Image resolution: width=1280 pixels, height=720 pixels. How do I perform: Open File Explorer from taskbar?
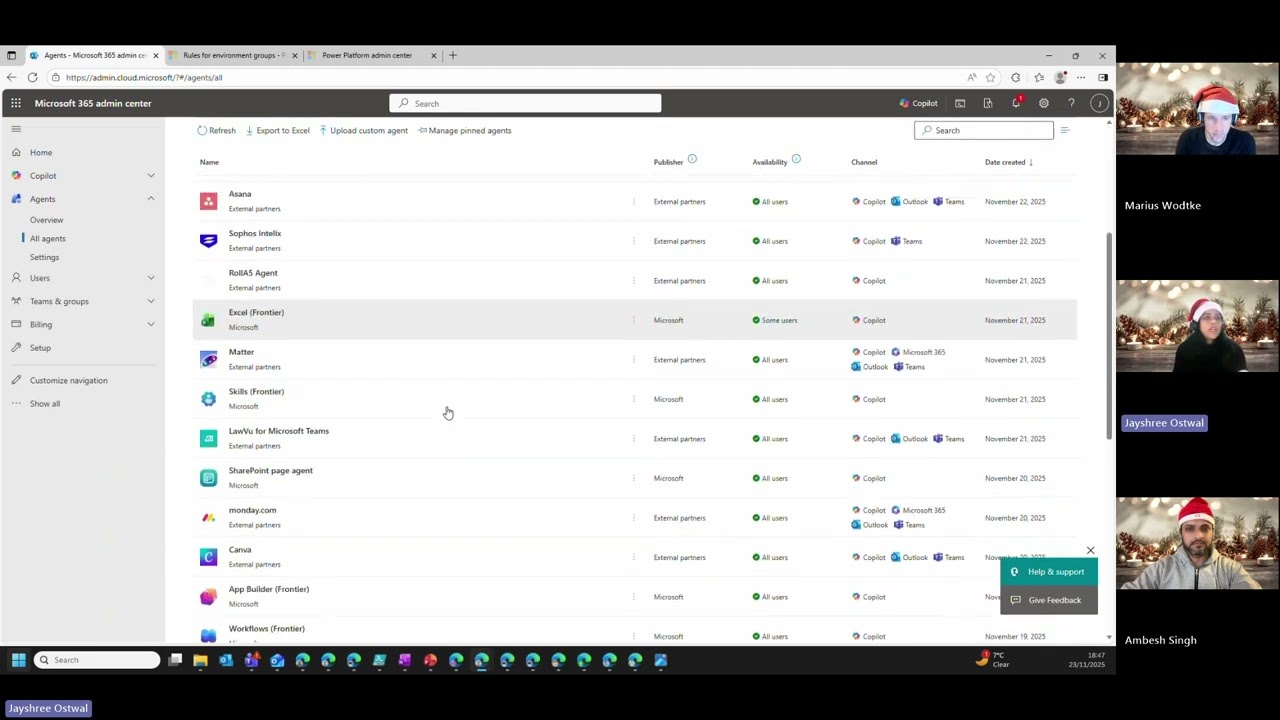tap(200, 660)
